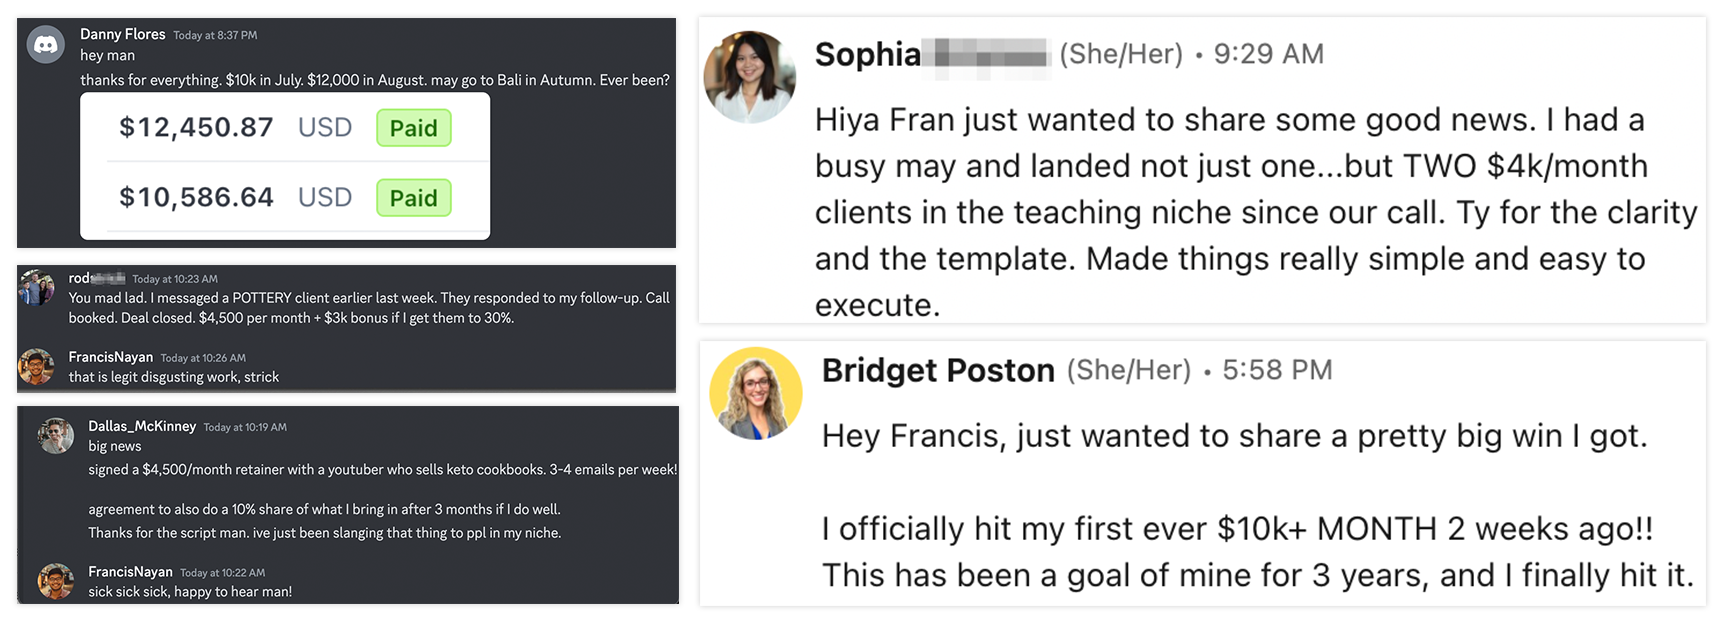Click the Discord logo avatar beside Danny Flores
Image resolution: width=1725 pixels, height=622 pixels.
click(46, 45)
